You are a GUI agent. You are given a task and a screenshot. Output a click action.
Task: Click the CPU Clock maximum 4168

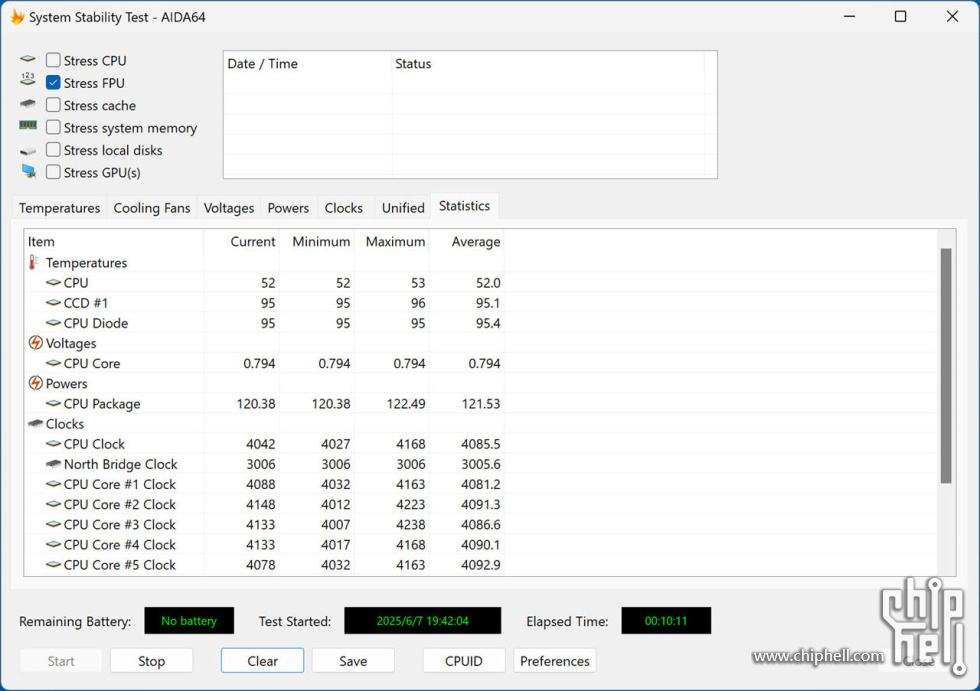[411, 444]
